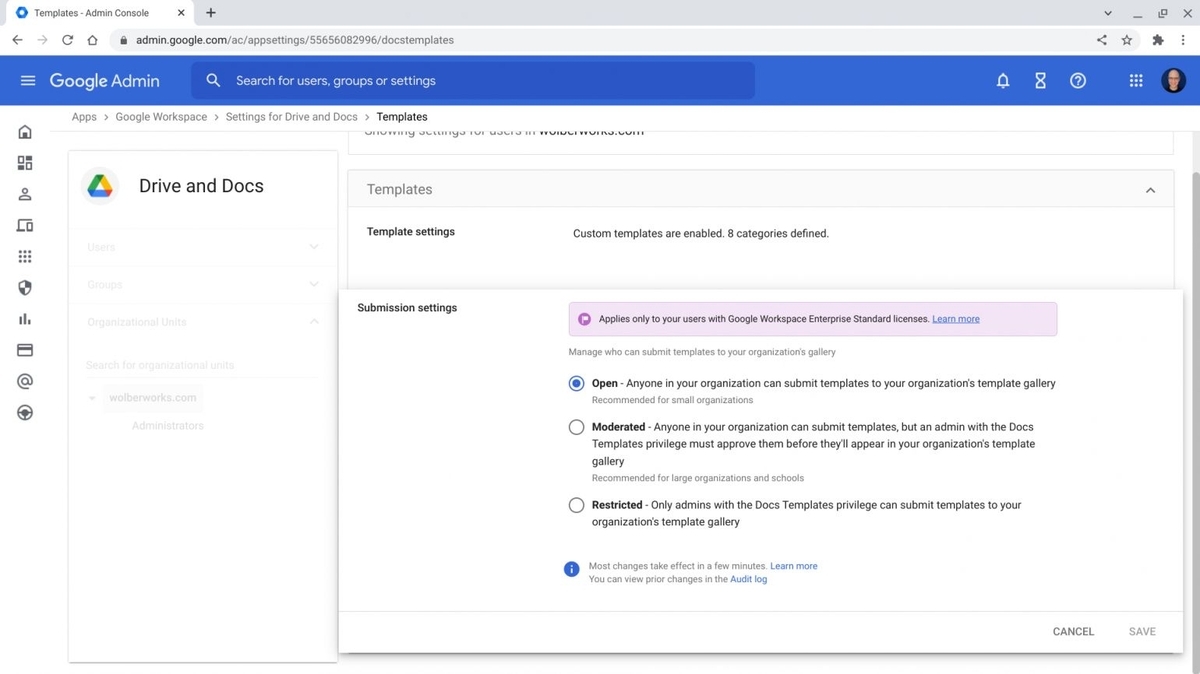This screenshot has width=1200, height=674.
Task: Open the Security shield icon
Action: [24, 287]
